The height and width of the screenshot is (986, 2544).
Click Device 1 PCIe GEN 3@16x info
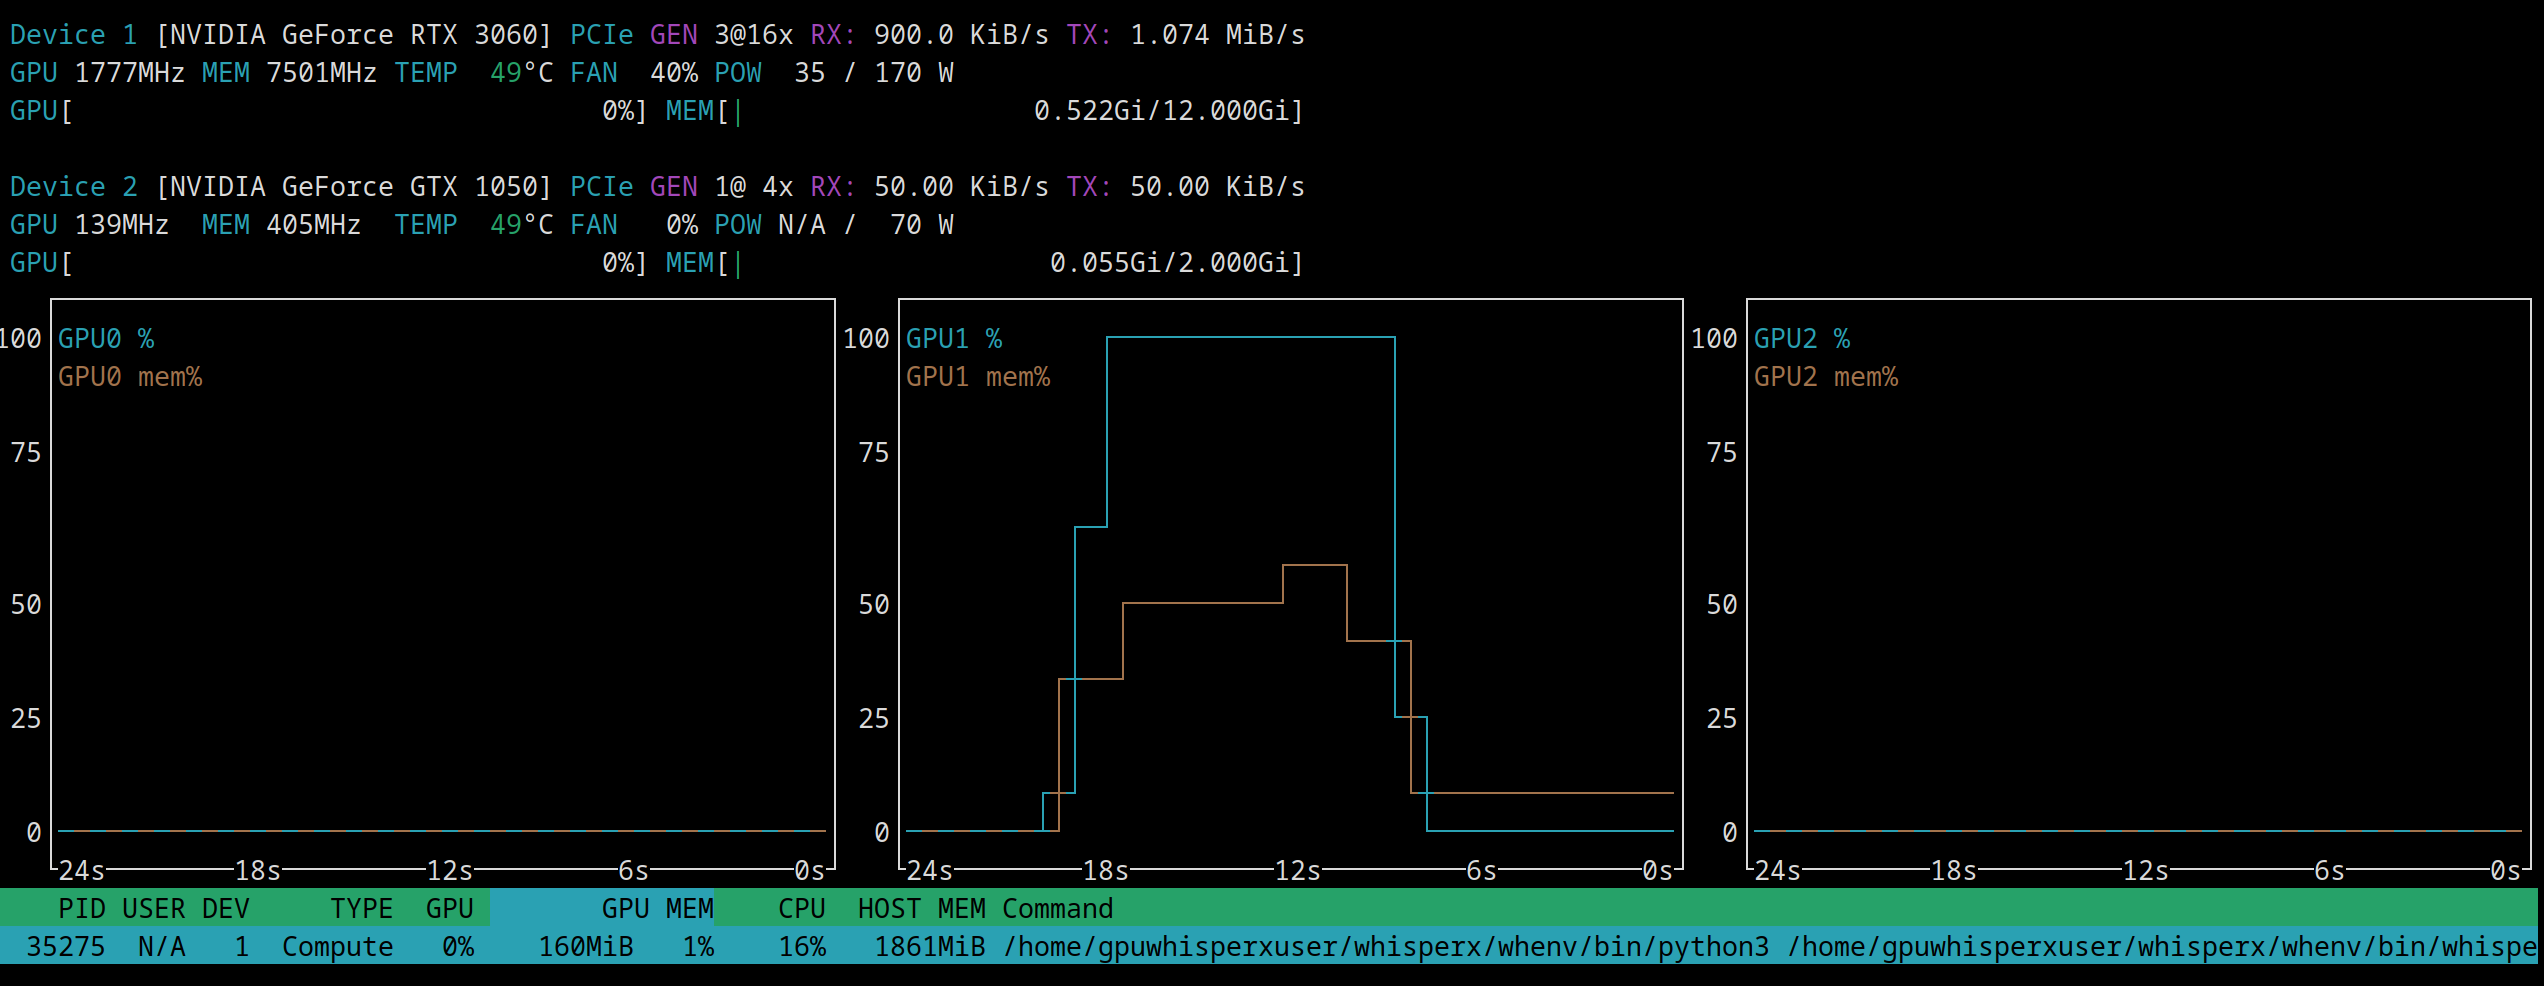(681, 35)
